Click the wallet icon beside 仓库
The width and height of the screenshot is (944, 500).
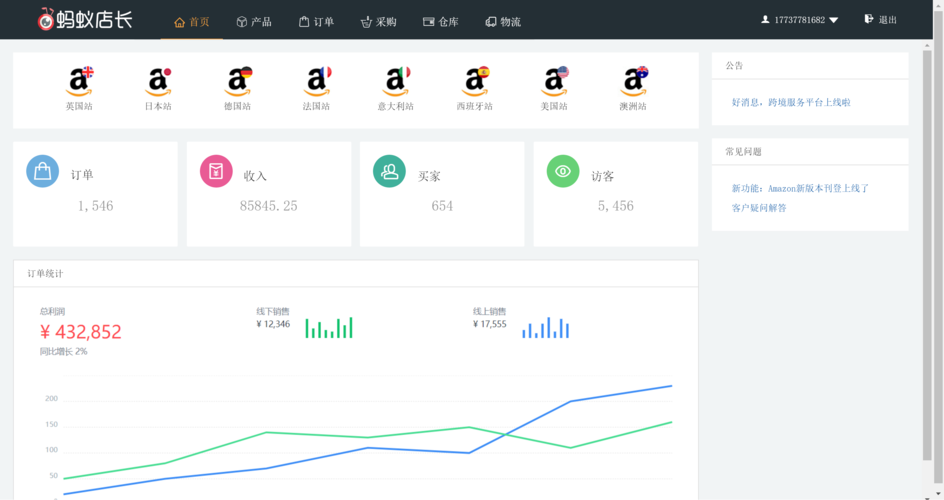coord(429,22)
